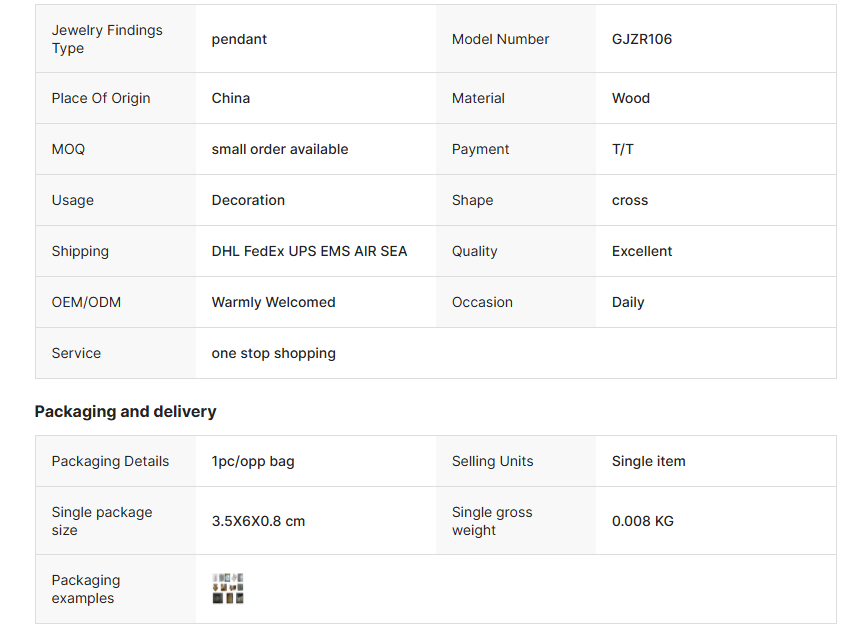Click the 3.5X6X0.8 cm package size
Screen dimensions: 851x643
click(258, 521)
